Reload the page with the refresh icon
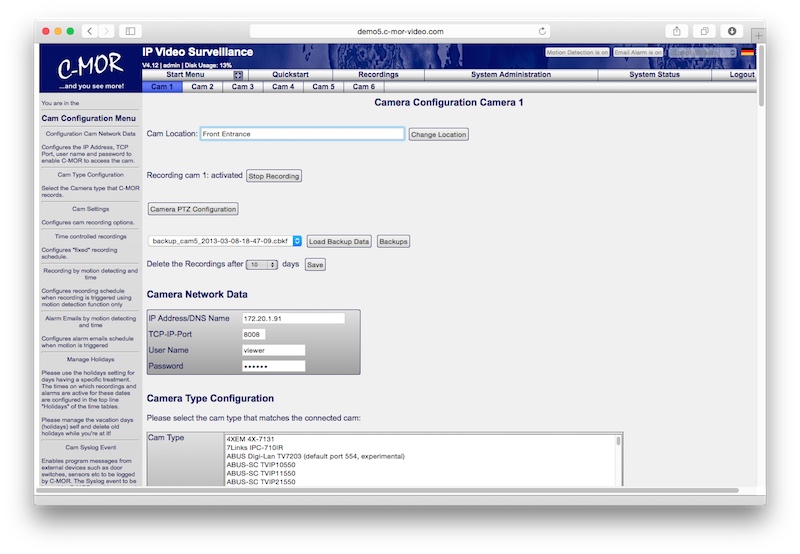 pyautogui.click(x=543, y=32)
